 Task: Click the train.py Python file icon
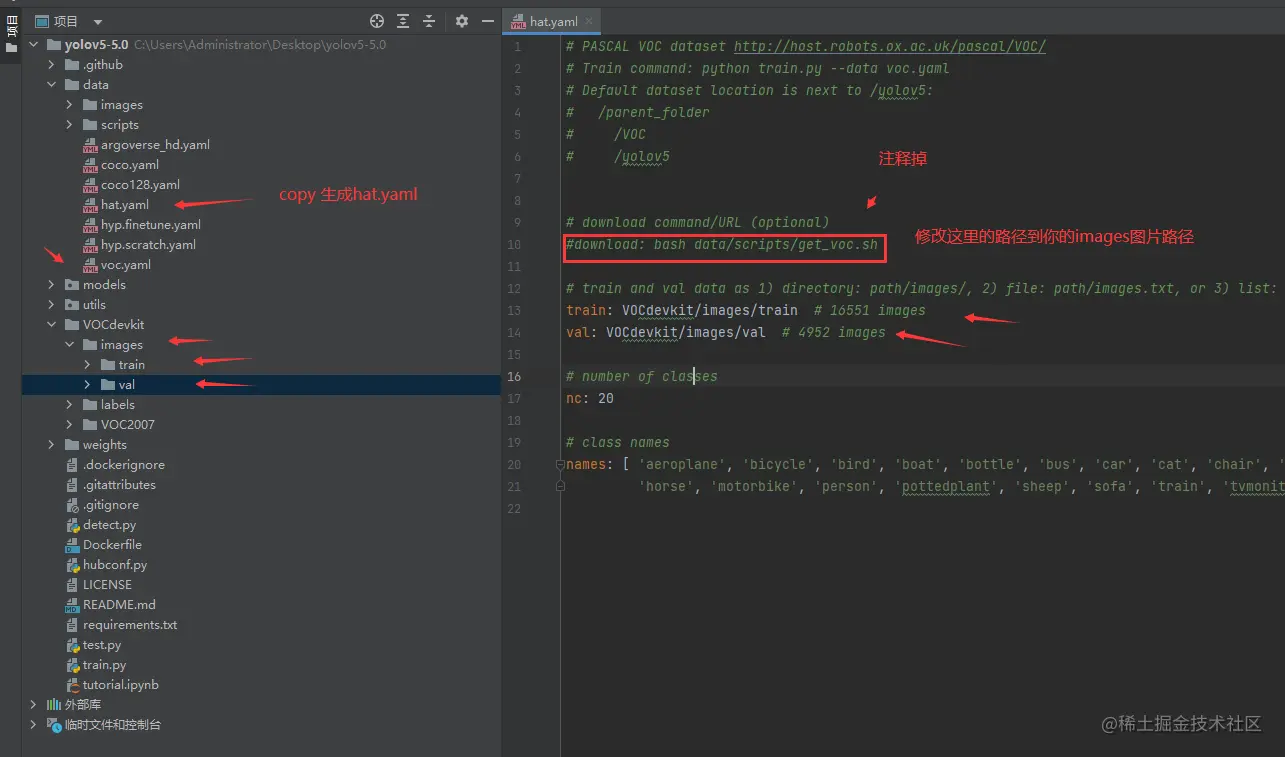[x=72, y=665]
